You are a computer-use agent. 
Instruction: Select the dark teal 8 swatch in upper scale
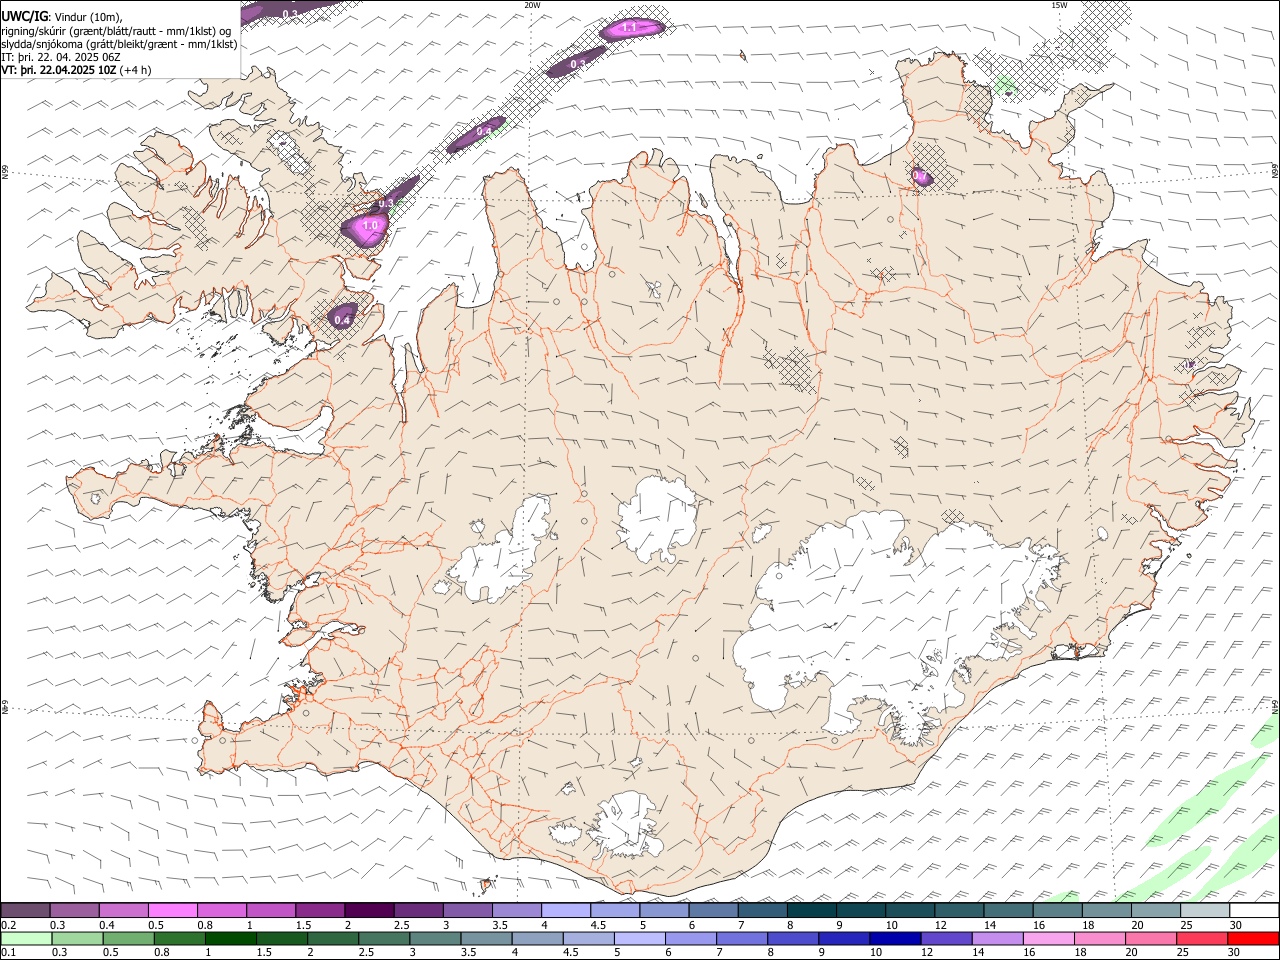point(811,910)
